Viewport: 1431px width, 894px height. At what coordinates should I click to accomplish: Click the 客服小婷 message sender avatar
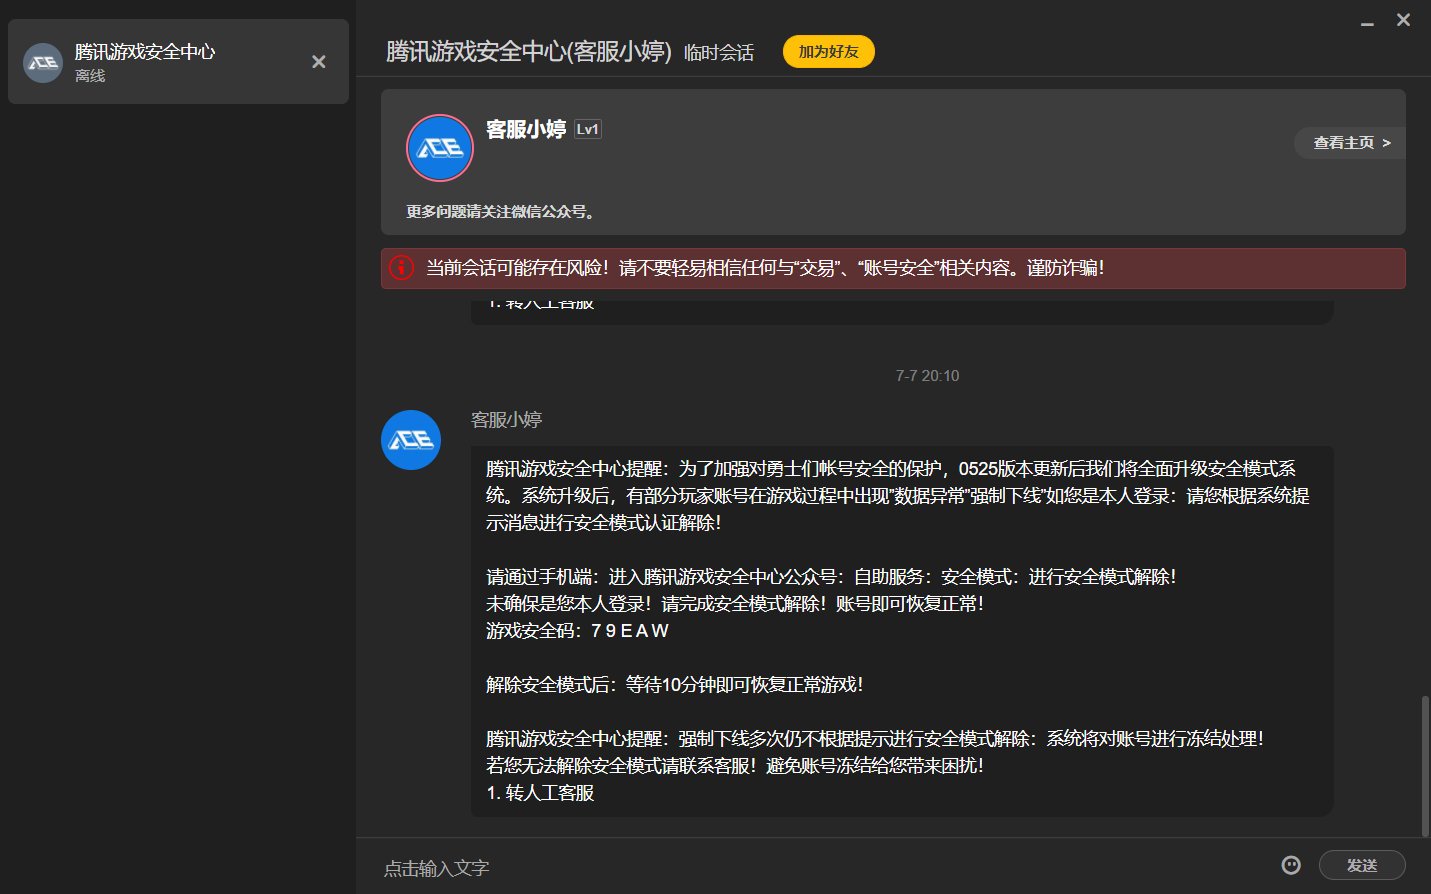click(x=411, y=440)
